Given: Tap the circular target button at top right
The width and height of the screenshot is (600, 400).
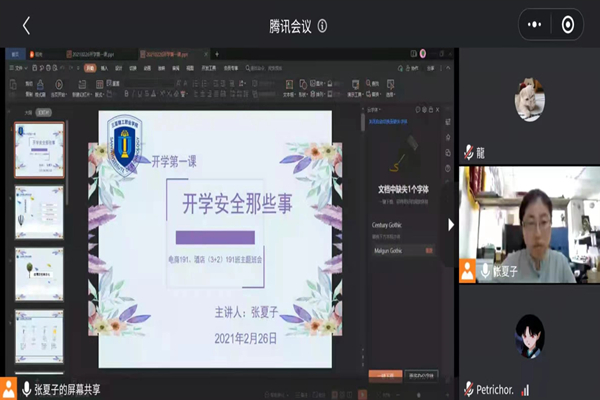Looking at the screenshot, I should [x=567, y=25].
